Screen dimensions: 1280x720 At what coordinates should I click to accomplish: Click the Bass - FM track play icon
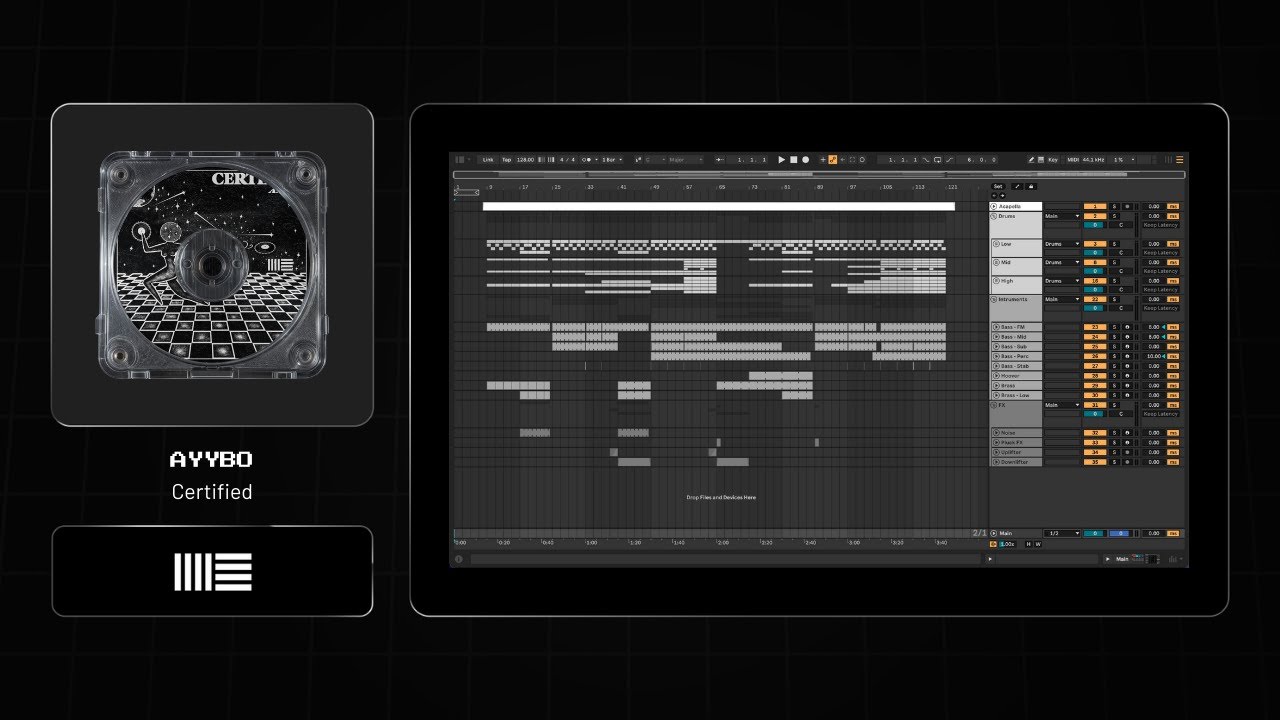(996, 327)
